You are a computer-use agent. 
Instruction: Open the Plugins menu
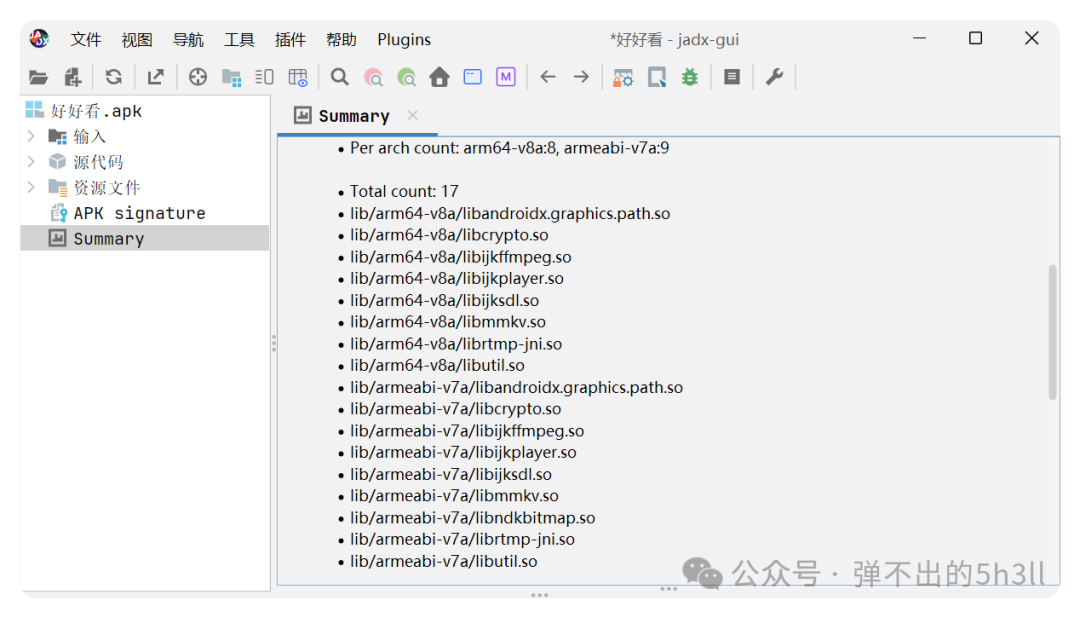(x=404, y=40)
